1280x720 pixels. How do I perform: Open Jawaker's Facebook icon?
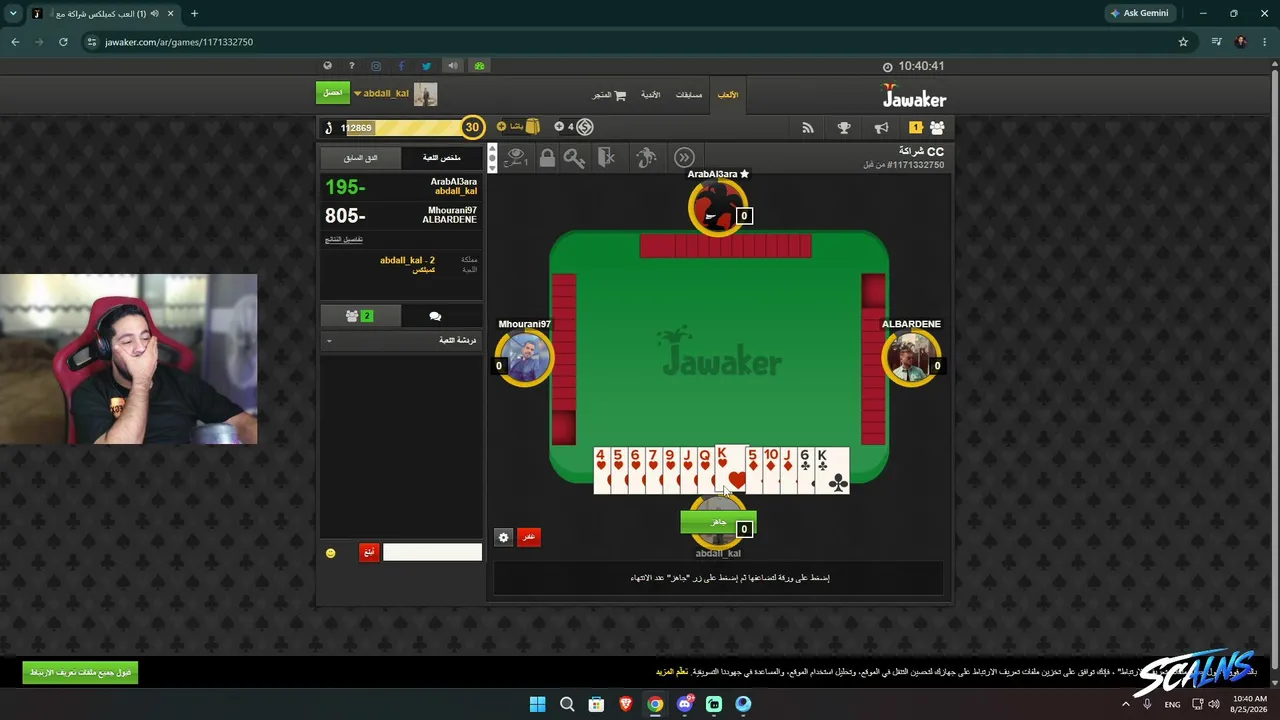coord(401,66)
